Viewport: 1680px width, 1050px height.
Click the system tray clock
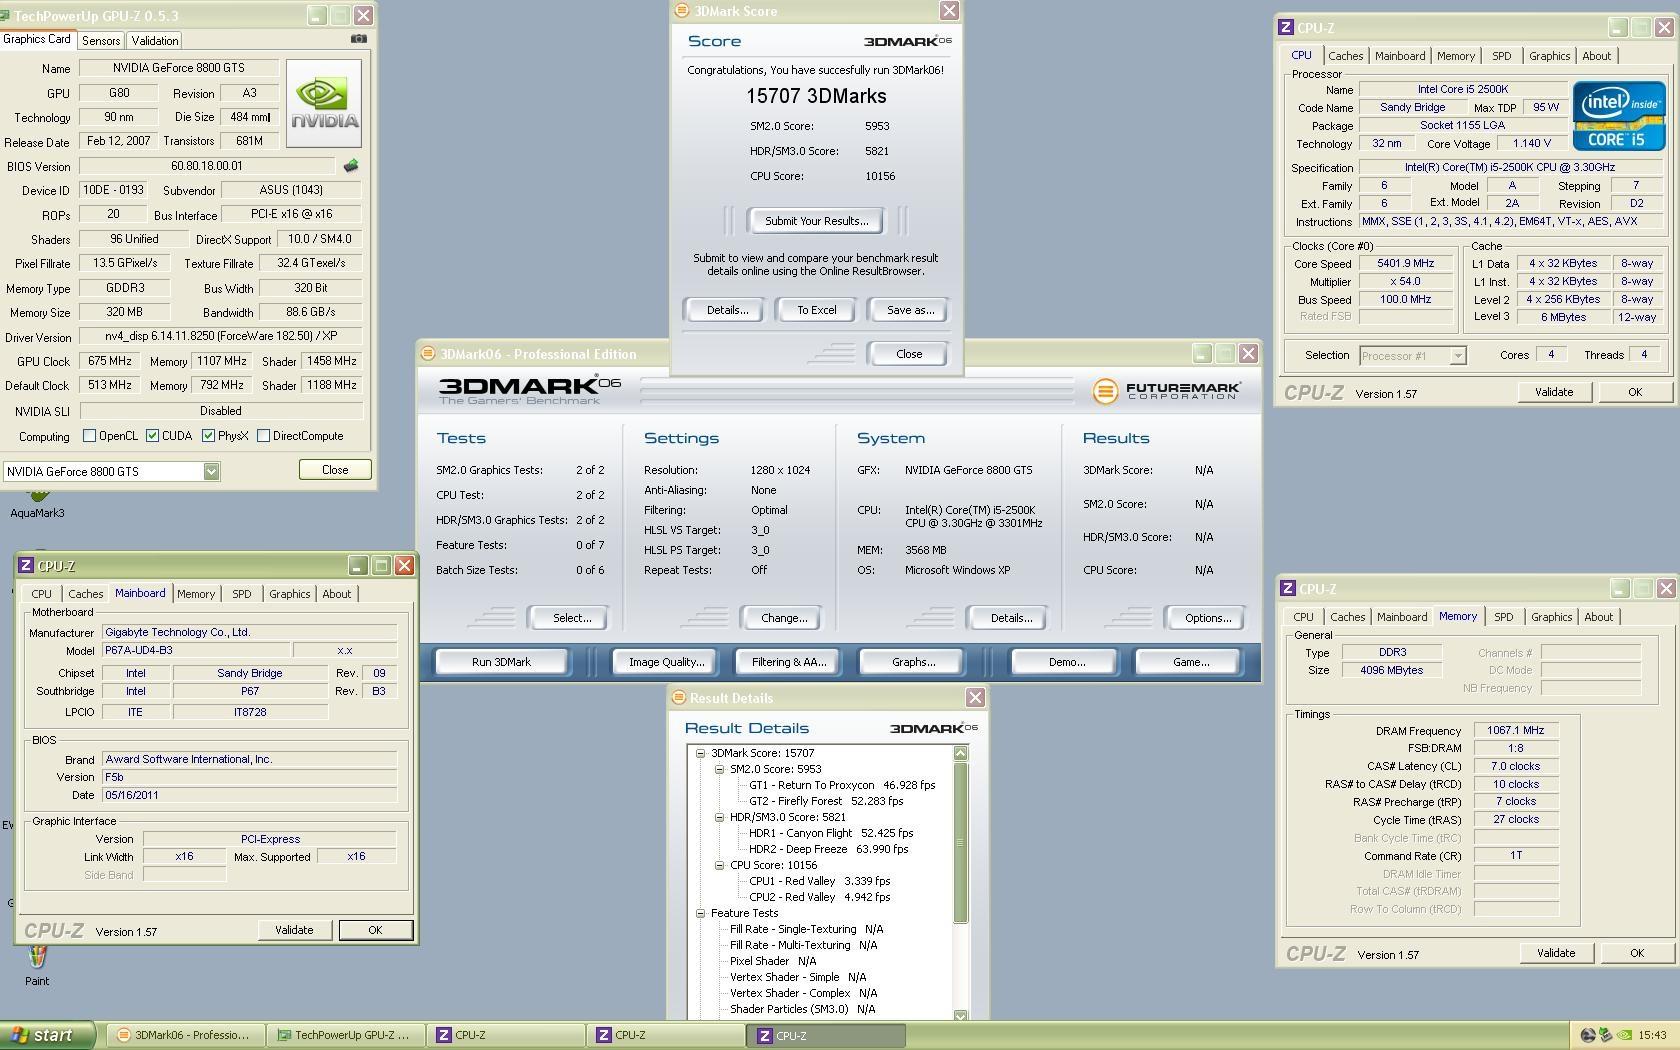(1652, 1035)
